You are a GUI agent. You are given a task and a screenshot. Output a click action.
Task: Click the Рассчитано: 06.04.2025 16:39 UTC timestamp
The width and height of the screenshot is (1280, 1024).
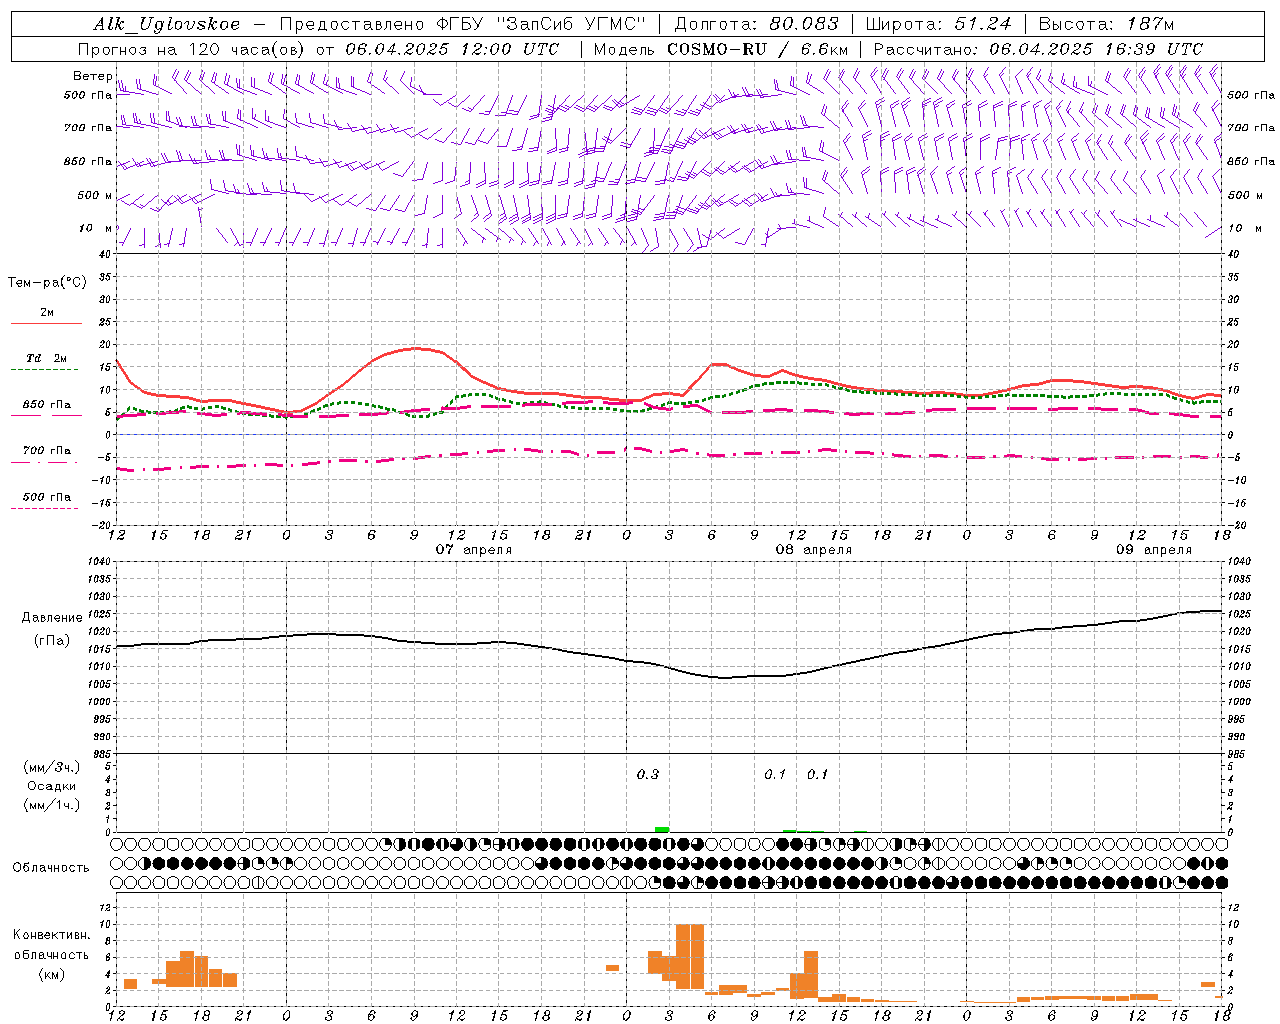click(x=1038, y=49)
